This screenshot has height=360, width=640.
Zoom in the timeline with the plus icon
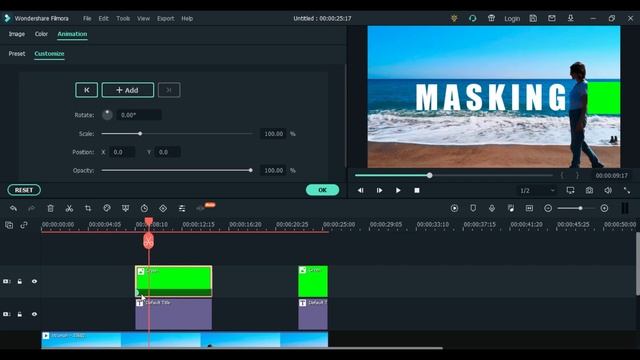[604, 208]
